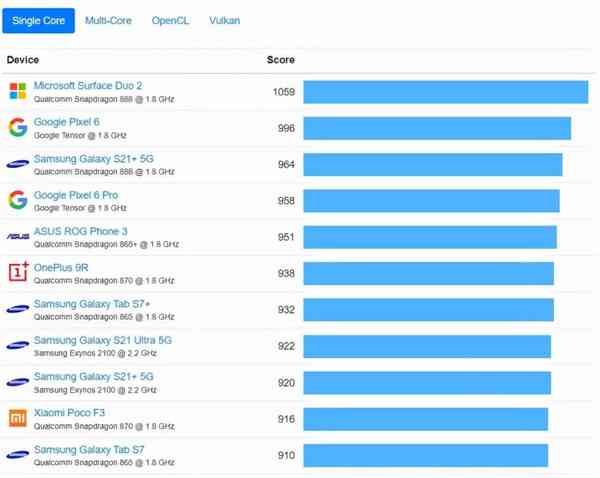Click the Microsoft logo beside Surface Duo 2

pyautogui.click(x=18, y=91)
